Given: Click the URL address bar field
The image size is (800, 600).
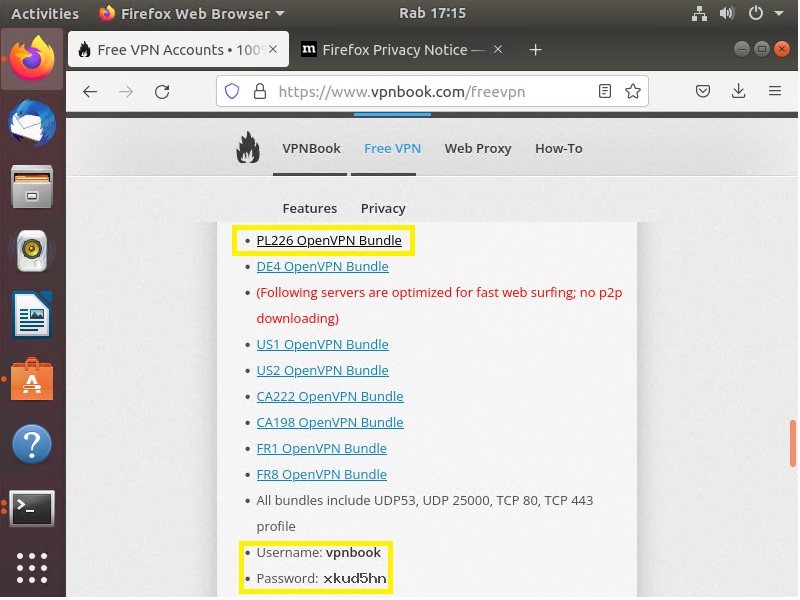Looking at the screenshot, I should tap(430, 92).
